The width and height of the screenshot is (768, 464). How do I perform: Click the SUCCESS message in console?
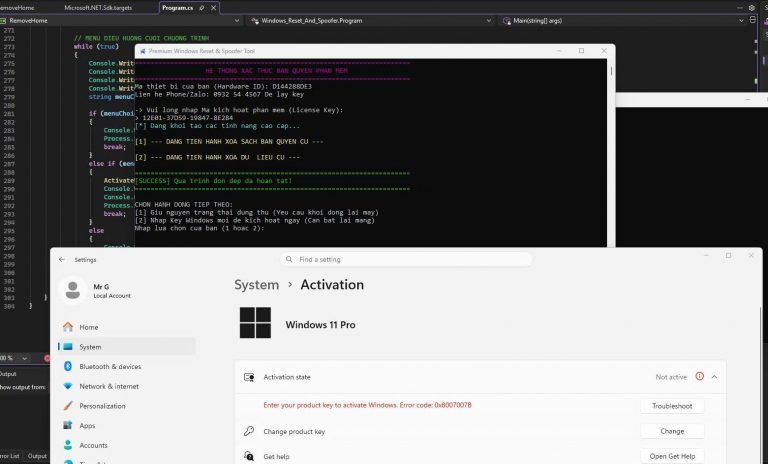coord(213,181)
